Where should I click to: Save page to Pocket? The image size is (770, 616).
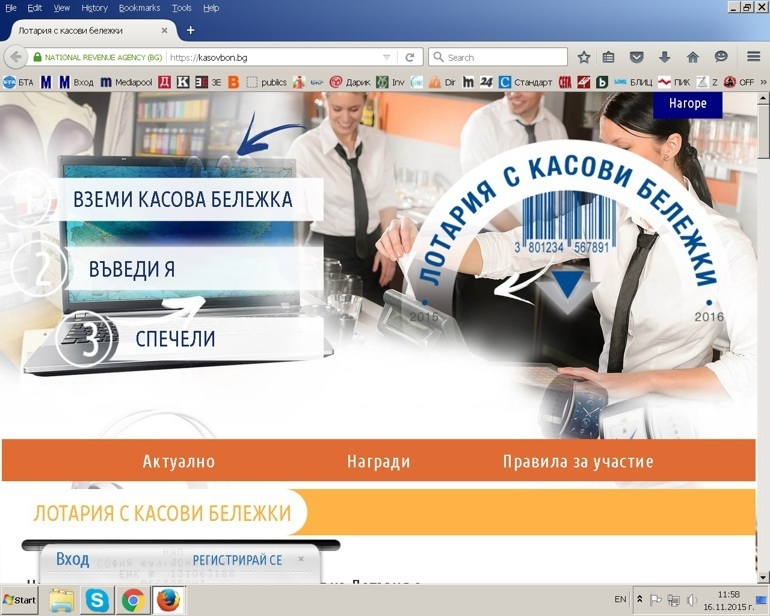click(636, 57)
